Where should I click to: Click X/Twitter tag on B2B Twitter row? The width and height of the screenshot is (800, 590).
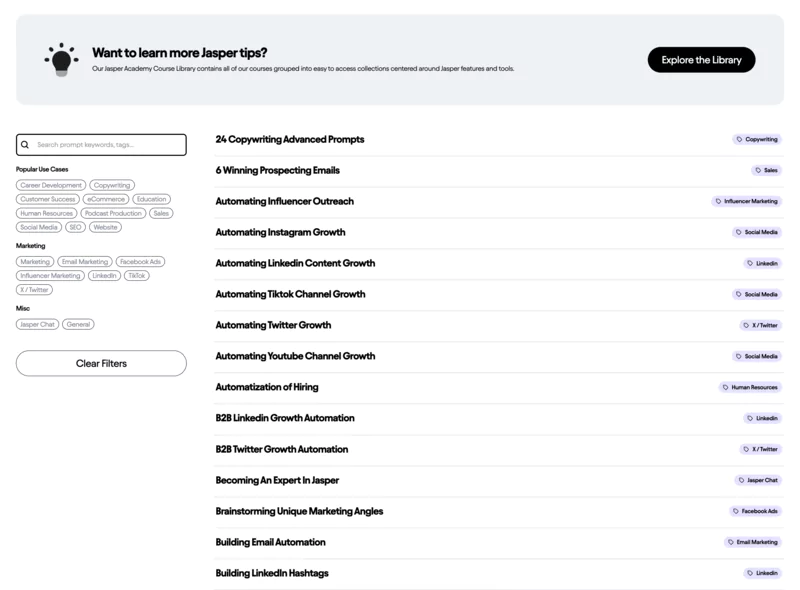point(761,449)
